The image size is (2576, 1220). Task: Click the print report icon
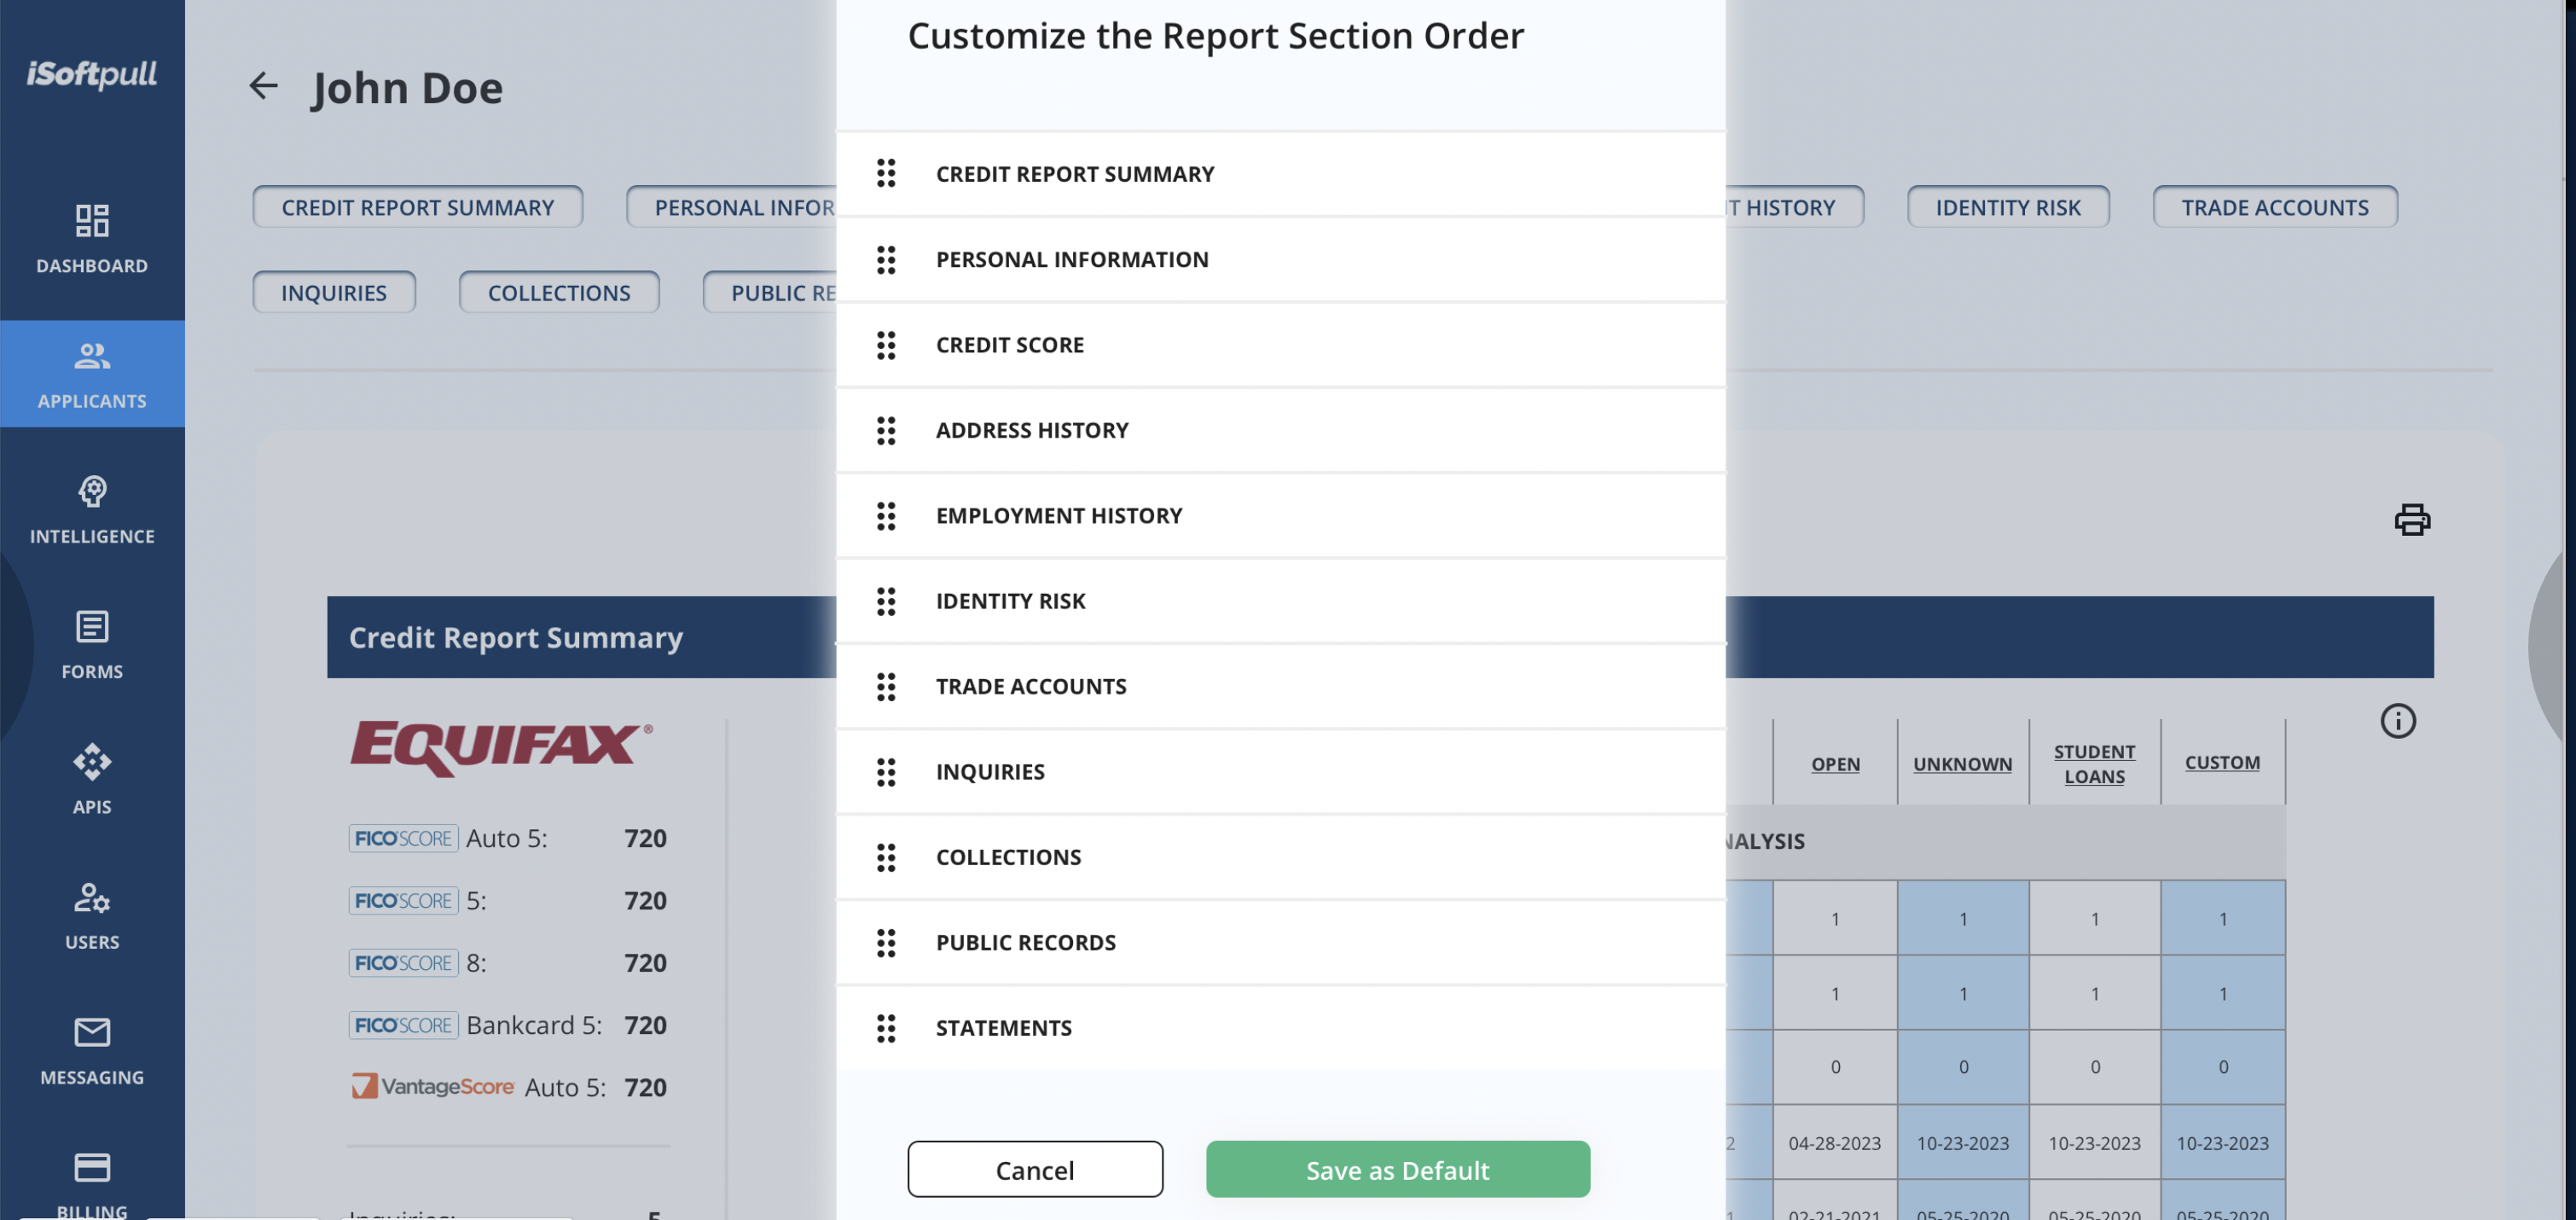pyautogui.click(x=2411, y=519)
